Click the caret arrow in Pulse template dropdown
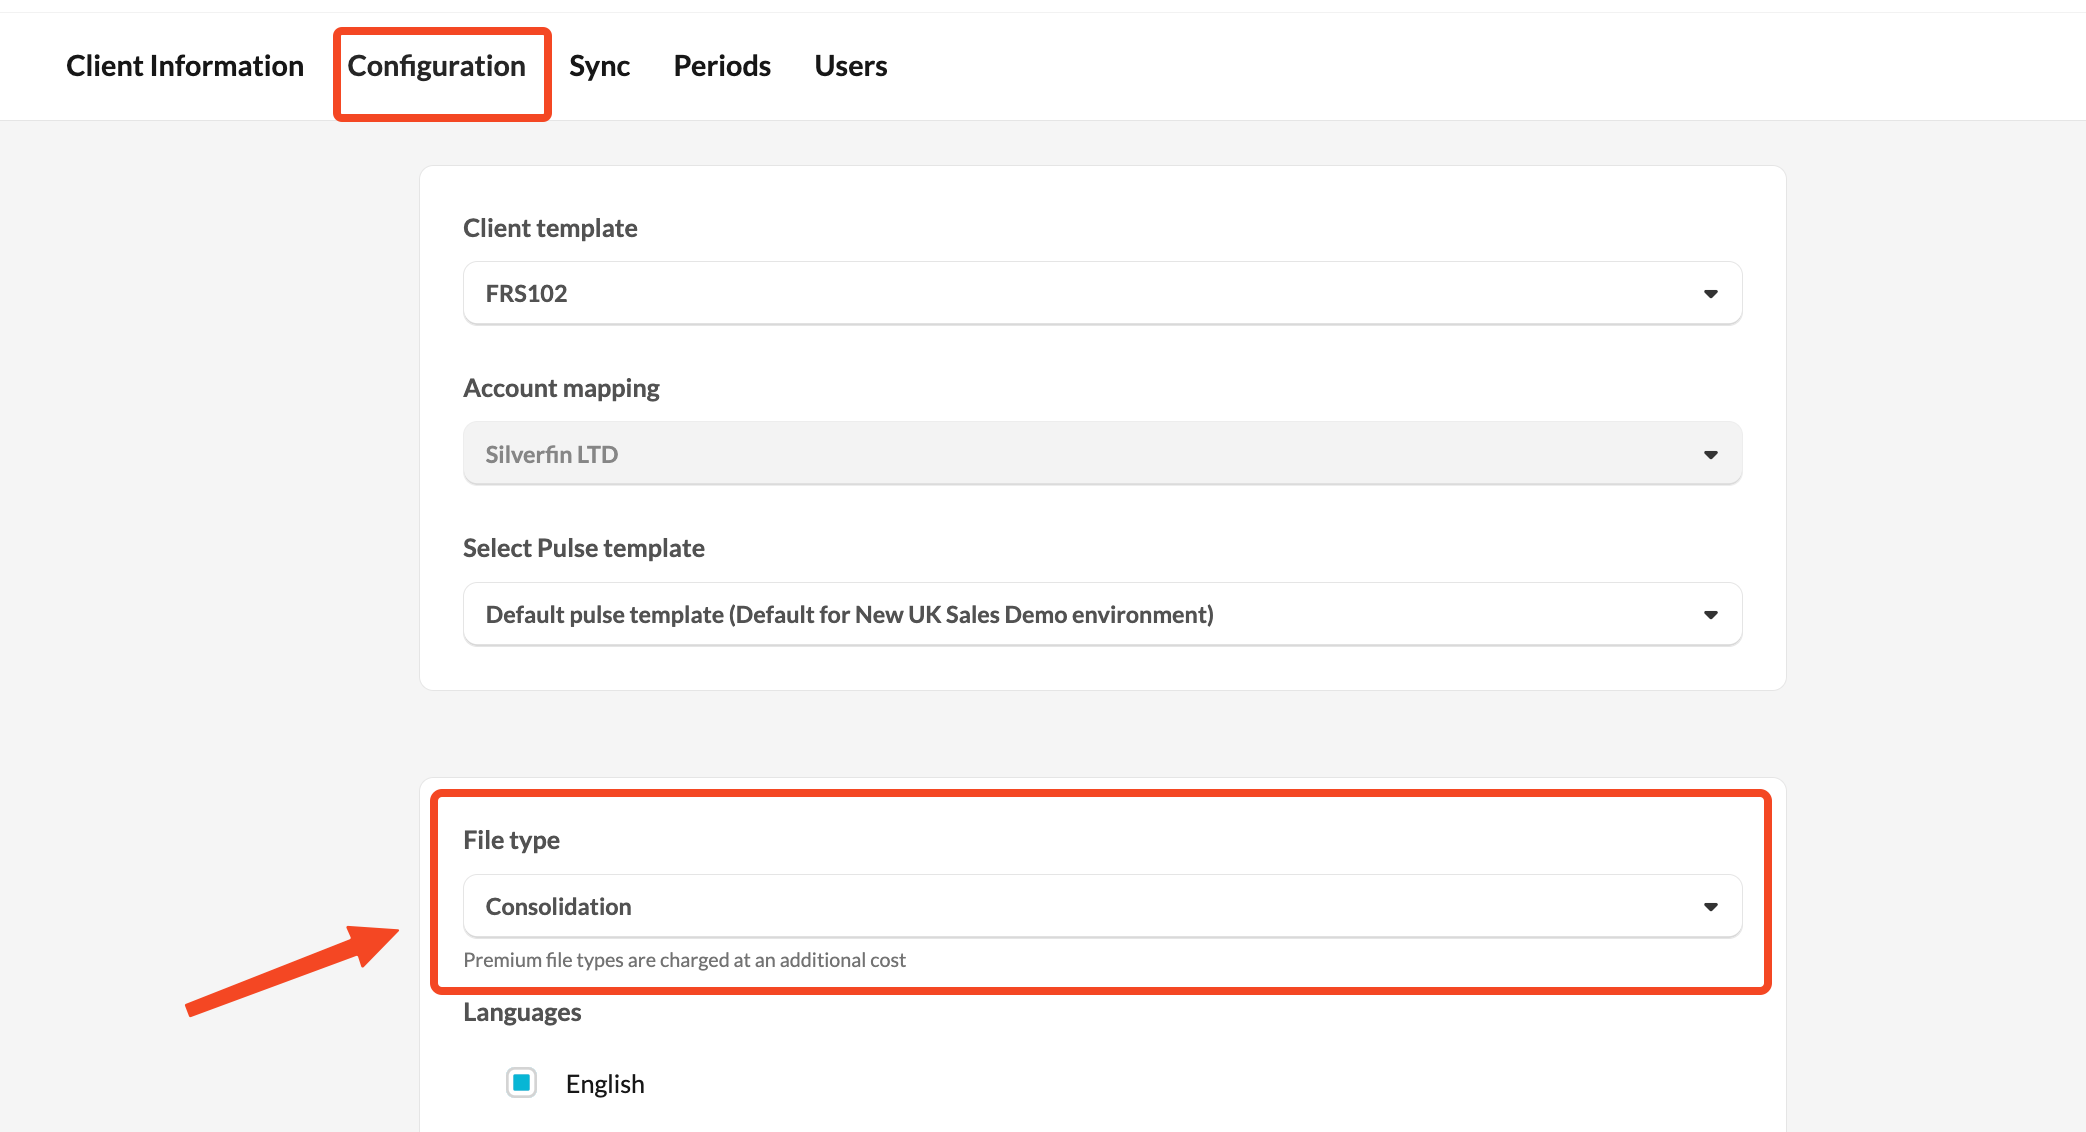 click(x=1711, y=615)
